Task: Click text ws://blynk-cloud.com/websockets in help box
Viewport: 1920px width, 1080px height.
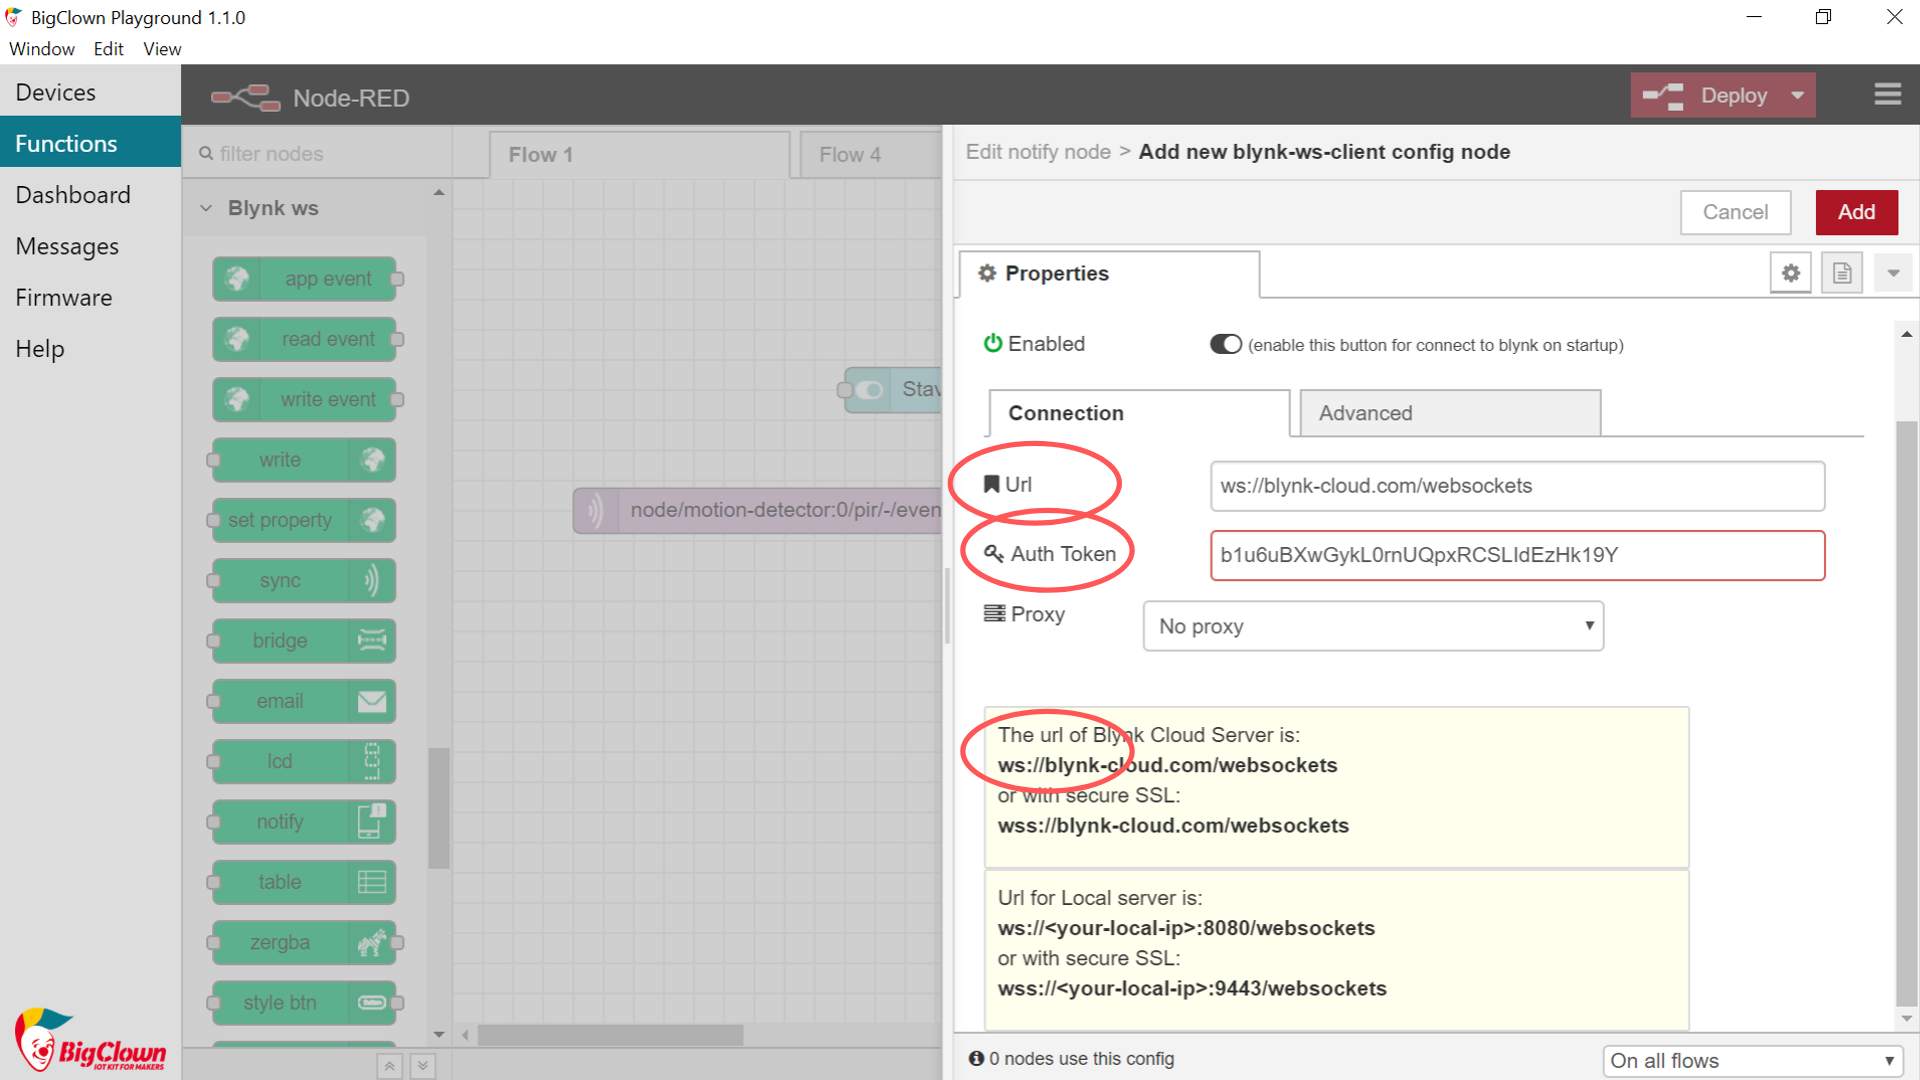Action: [1167, 765]
